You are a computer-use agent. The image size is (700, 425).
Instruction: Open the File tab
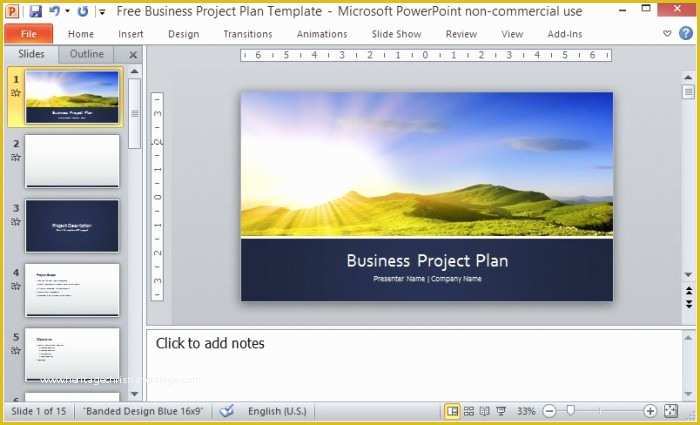[x=29, y=34]
